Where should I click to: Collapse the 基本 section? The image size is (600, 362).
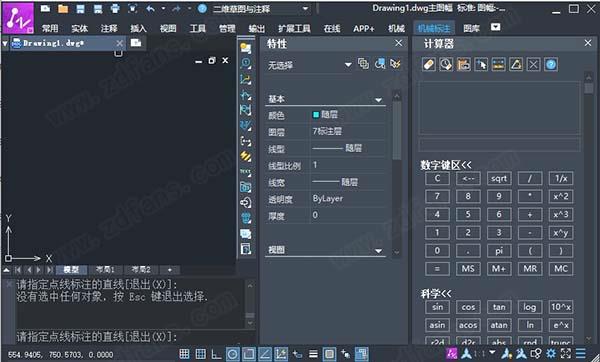pos(378,100)
